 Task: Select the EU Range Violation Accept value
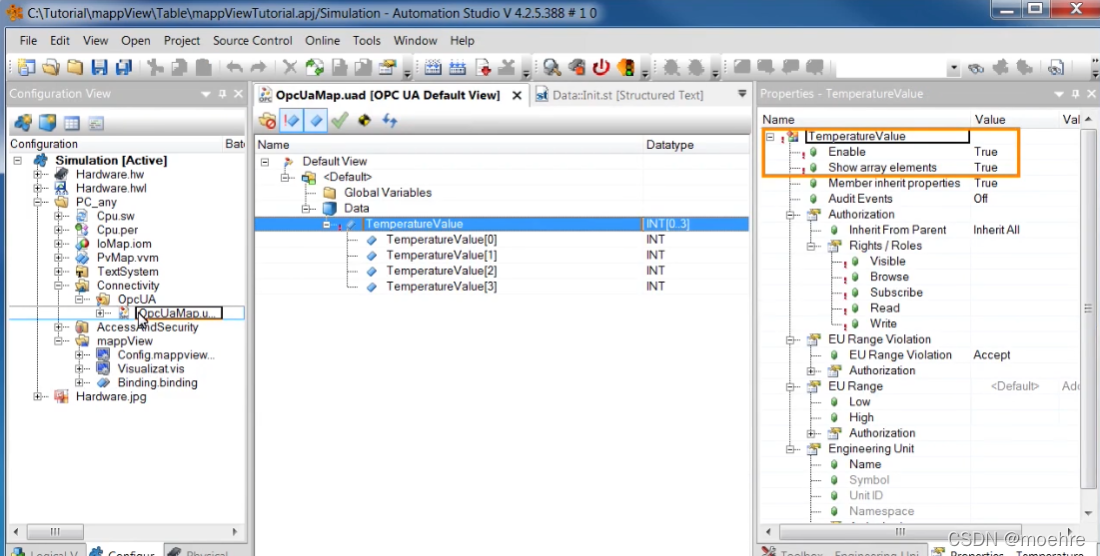coord(991,355)
